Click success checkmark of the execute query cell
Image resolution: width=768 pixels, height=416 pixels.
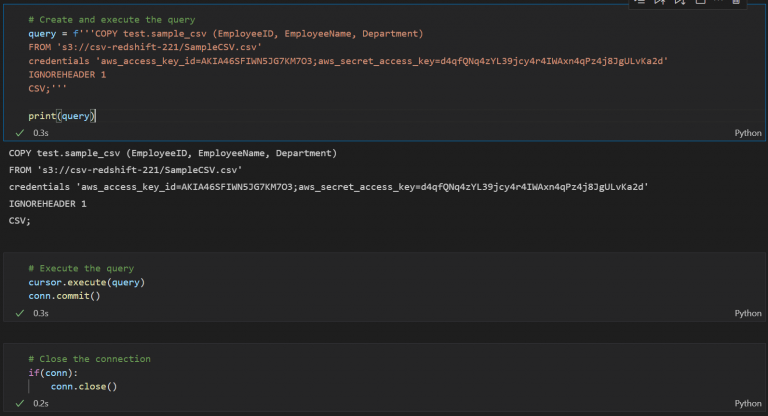coord(19,313)
